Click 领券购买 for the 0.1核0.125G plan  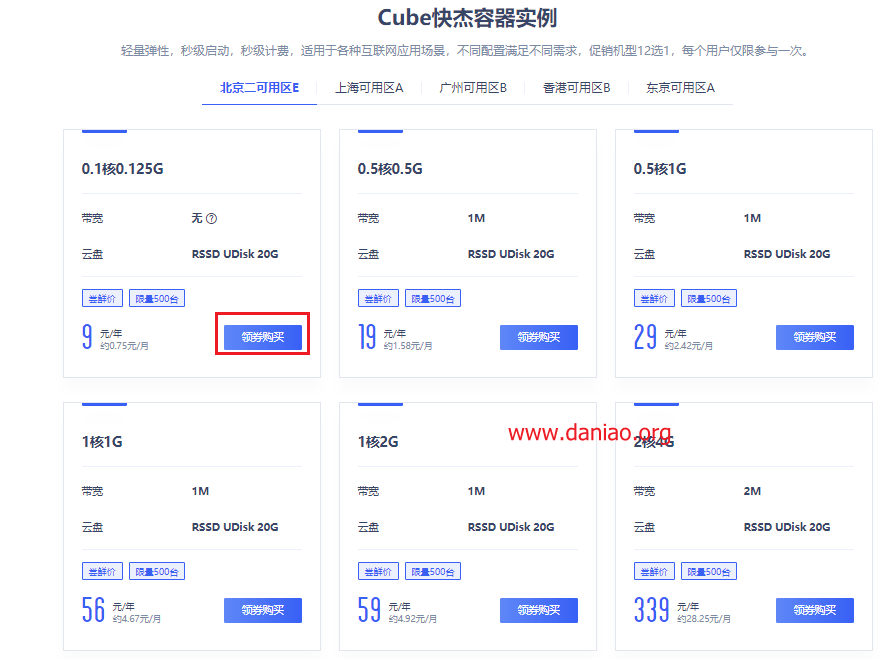(262, 337)
